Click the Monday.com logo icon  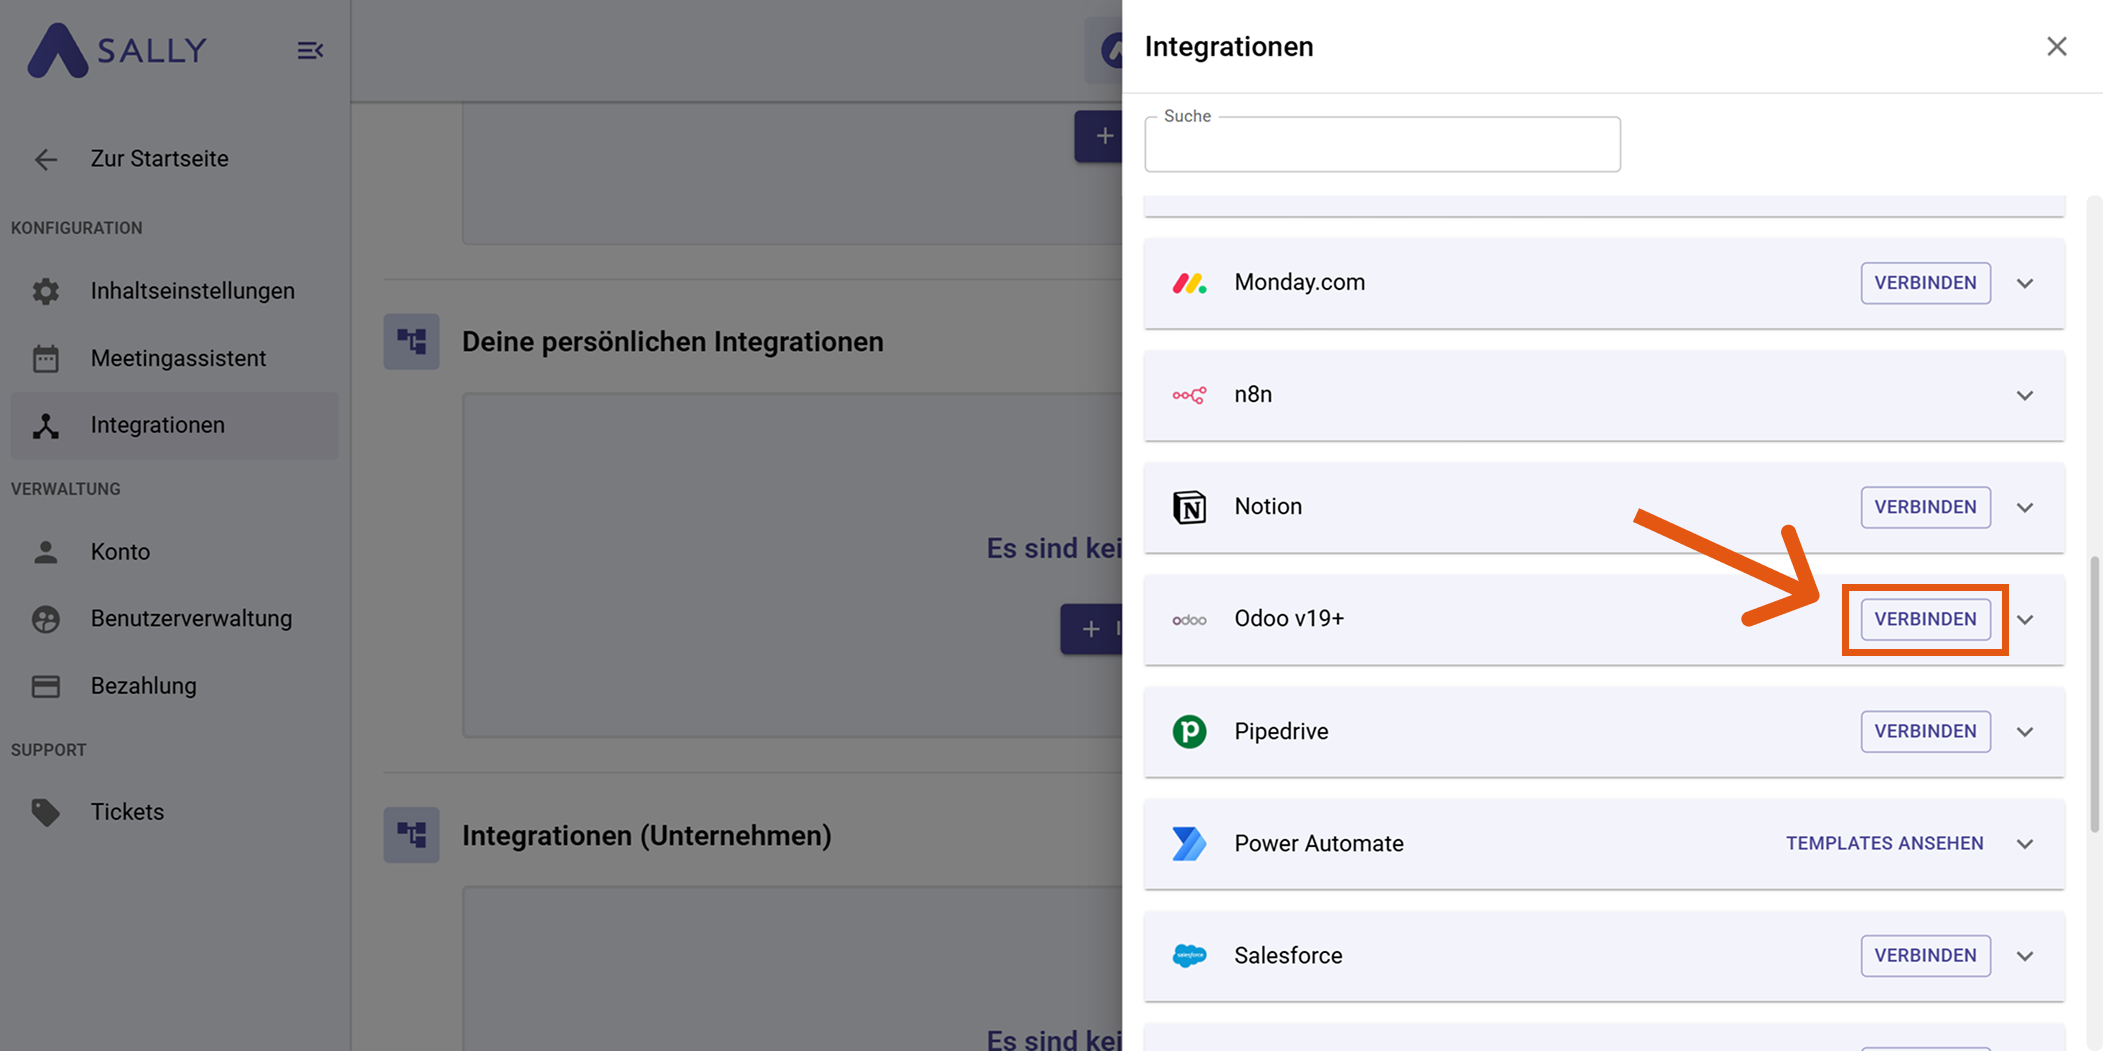[x=1189, y=283]
